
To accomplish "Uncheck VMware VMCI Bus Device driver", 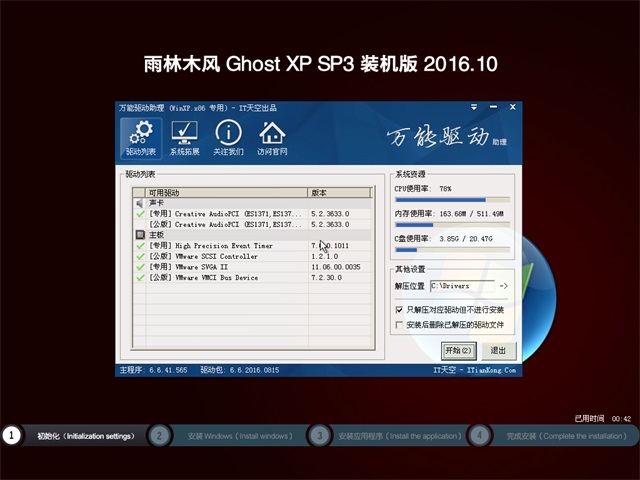I will click(x=140, y=278).
